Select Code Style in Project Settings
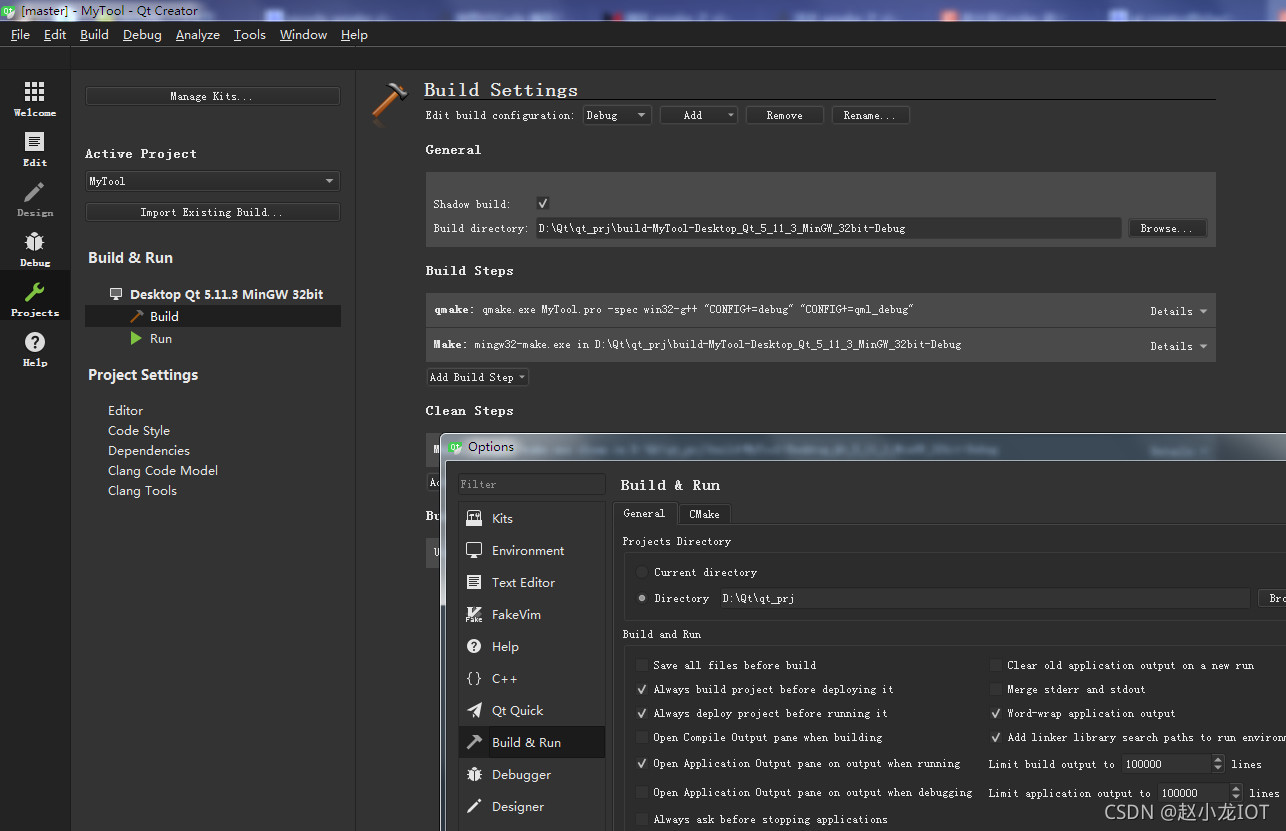This screenshot has height=831, width=1286. tap(139, 430)
